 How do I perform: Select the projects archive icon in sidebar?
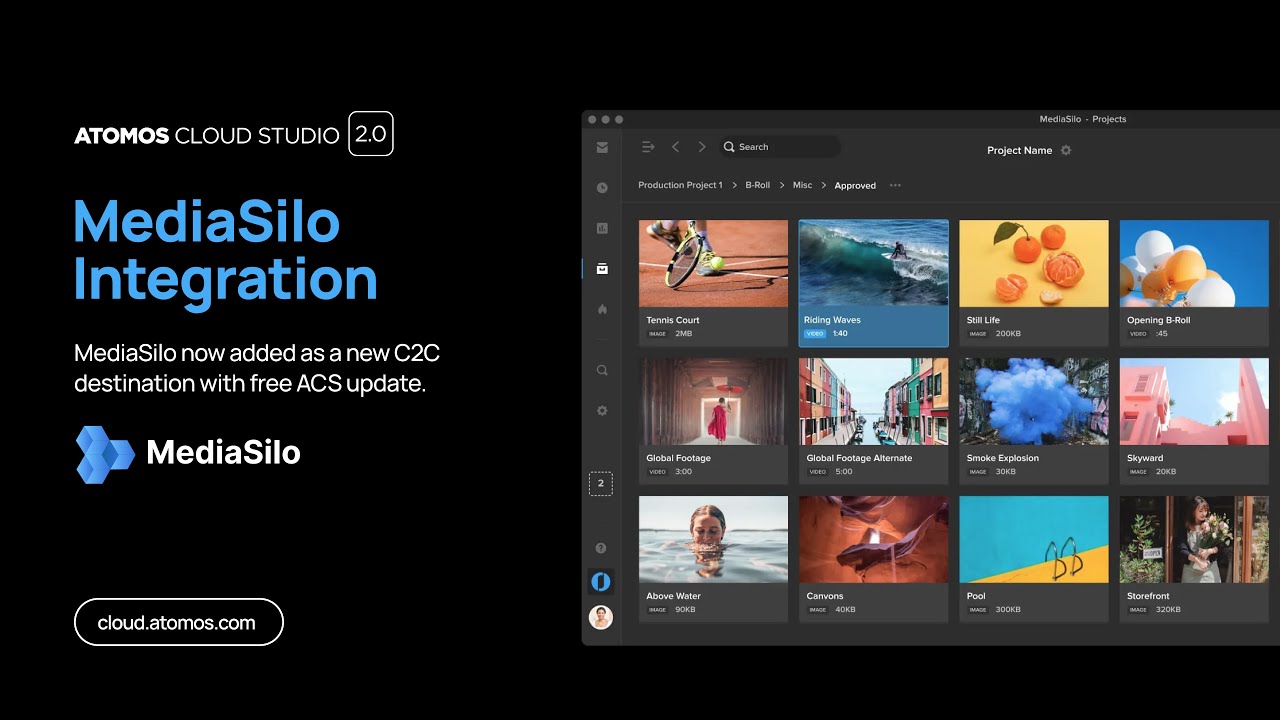[x=602, y=269]
